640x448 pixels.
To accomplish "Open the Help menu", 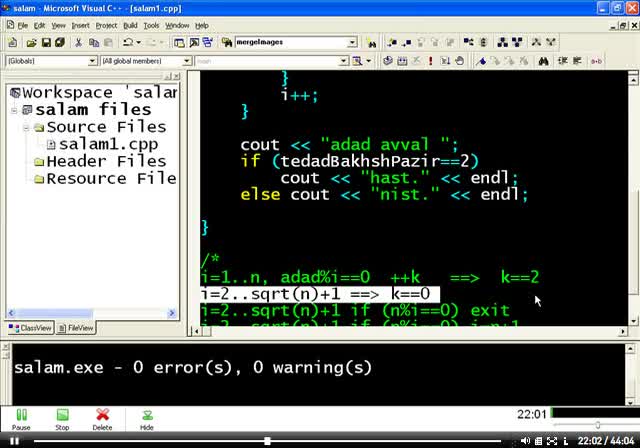I will 202,26.
